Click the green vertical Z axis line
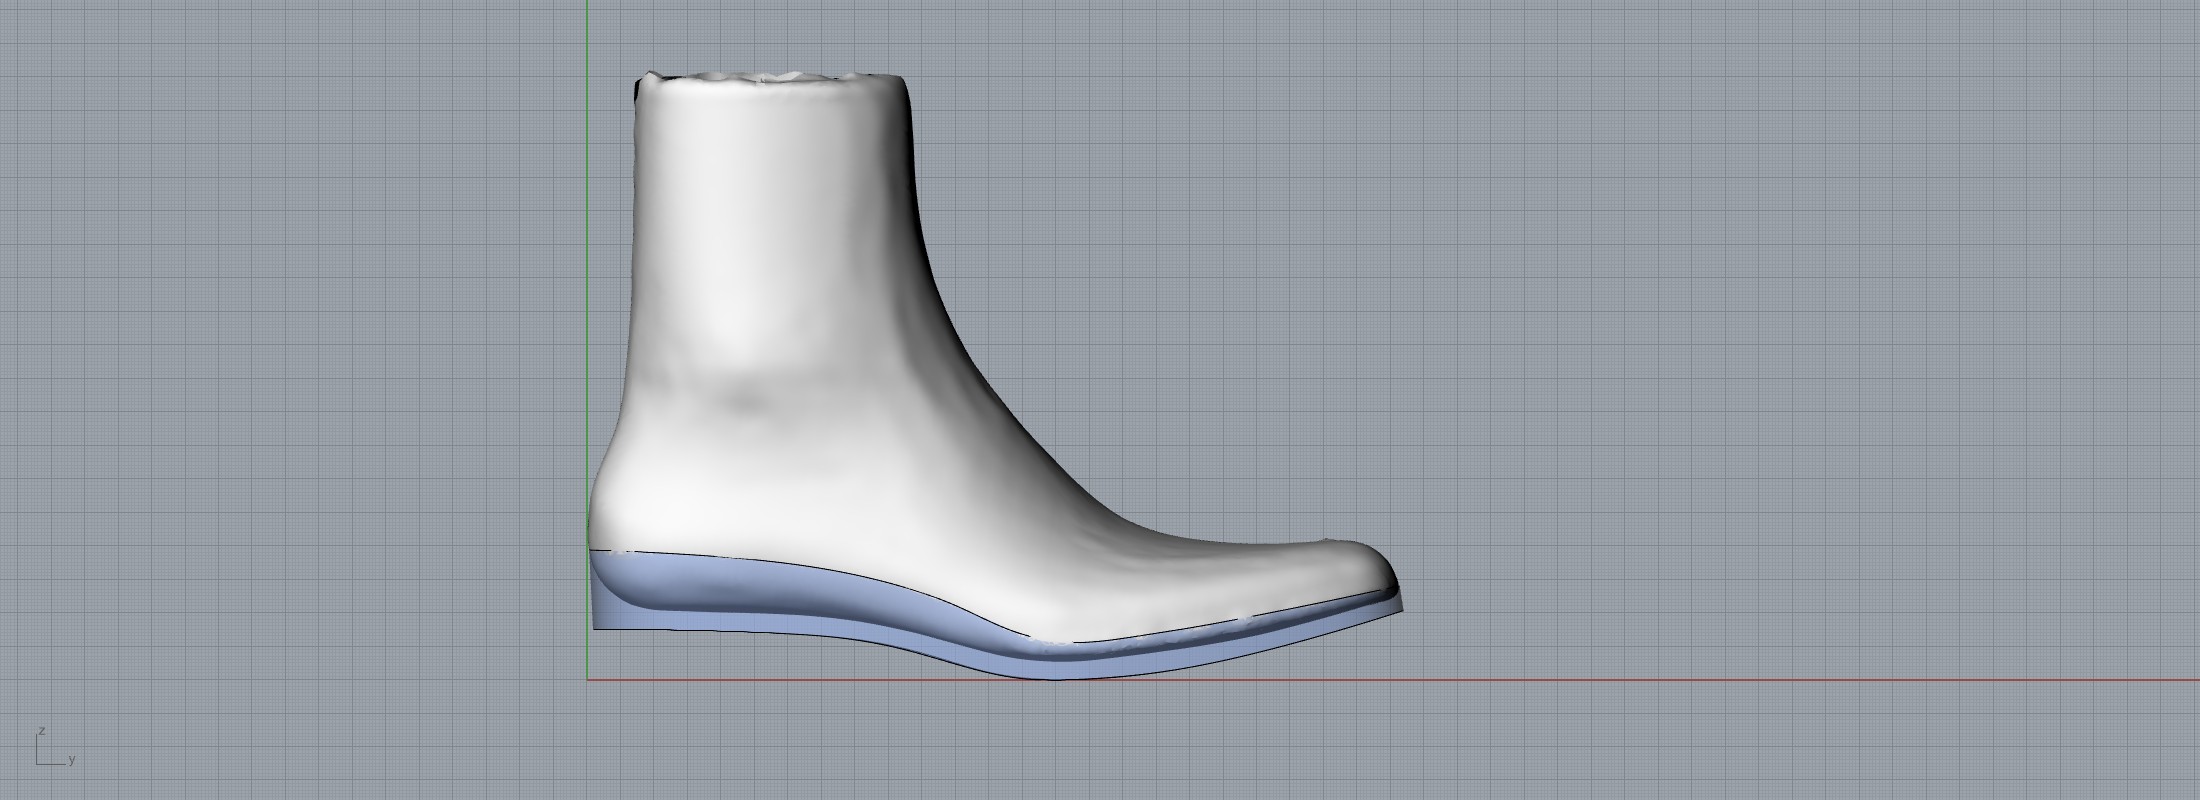 587,300
